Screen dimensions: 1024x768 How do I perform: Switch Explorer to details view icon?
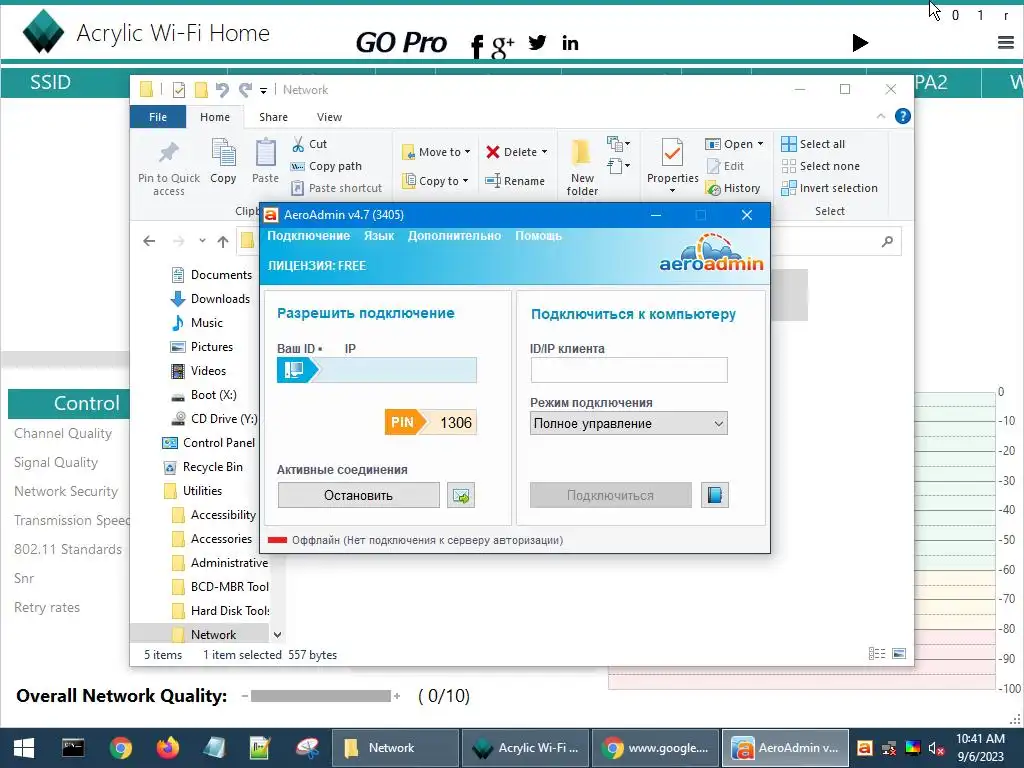[x=876, y=654]
